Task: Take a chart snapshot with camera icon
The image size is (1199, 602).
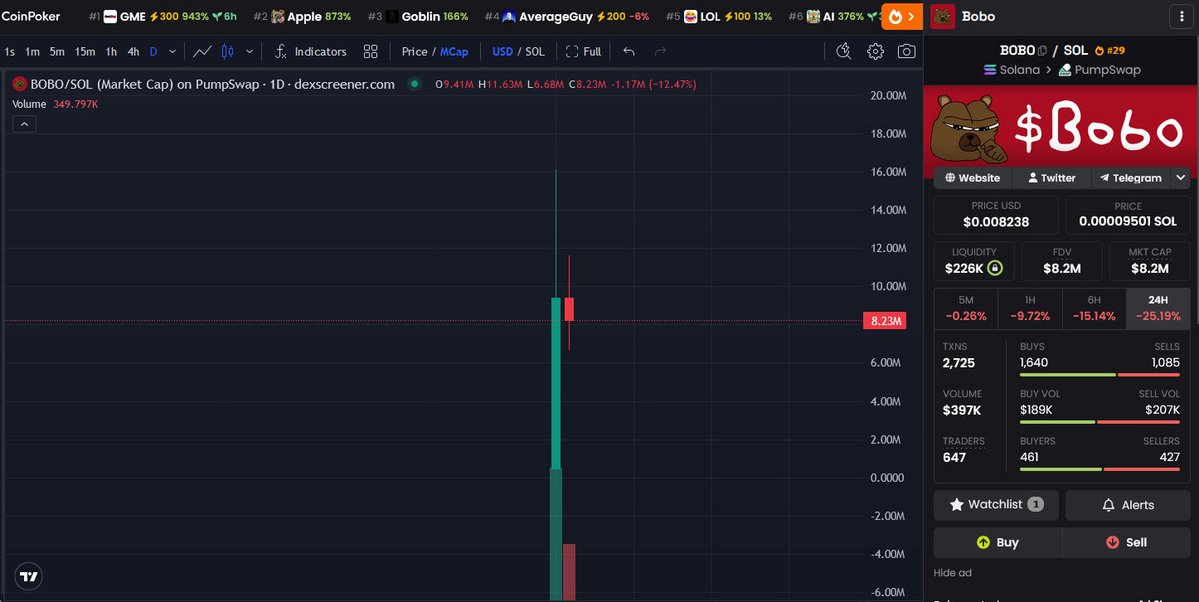Action: [x=906, y=51]
